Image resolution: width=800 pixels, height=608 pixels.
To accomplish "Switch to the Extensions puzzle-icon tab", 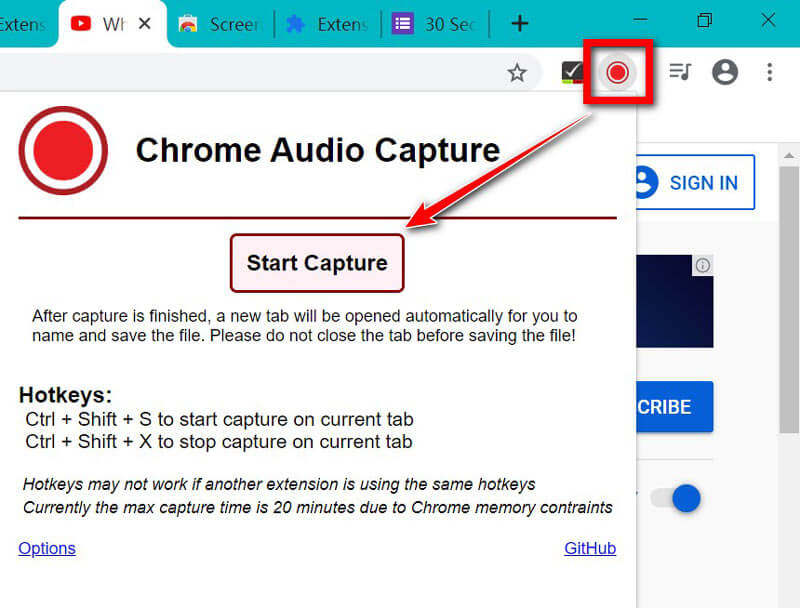I will (x=327, y=24).
